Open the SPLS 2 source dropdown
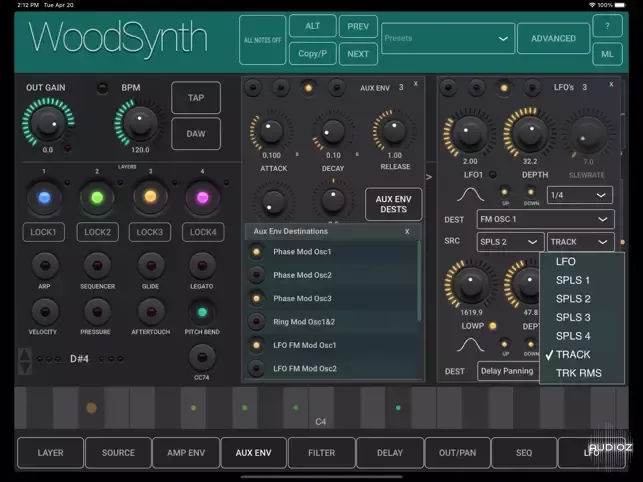Screen dimensions: 643x482 [x=510, y=242]
